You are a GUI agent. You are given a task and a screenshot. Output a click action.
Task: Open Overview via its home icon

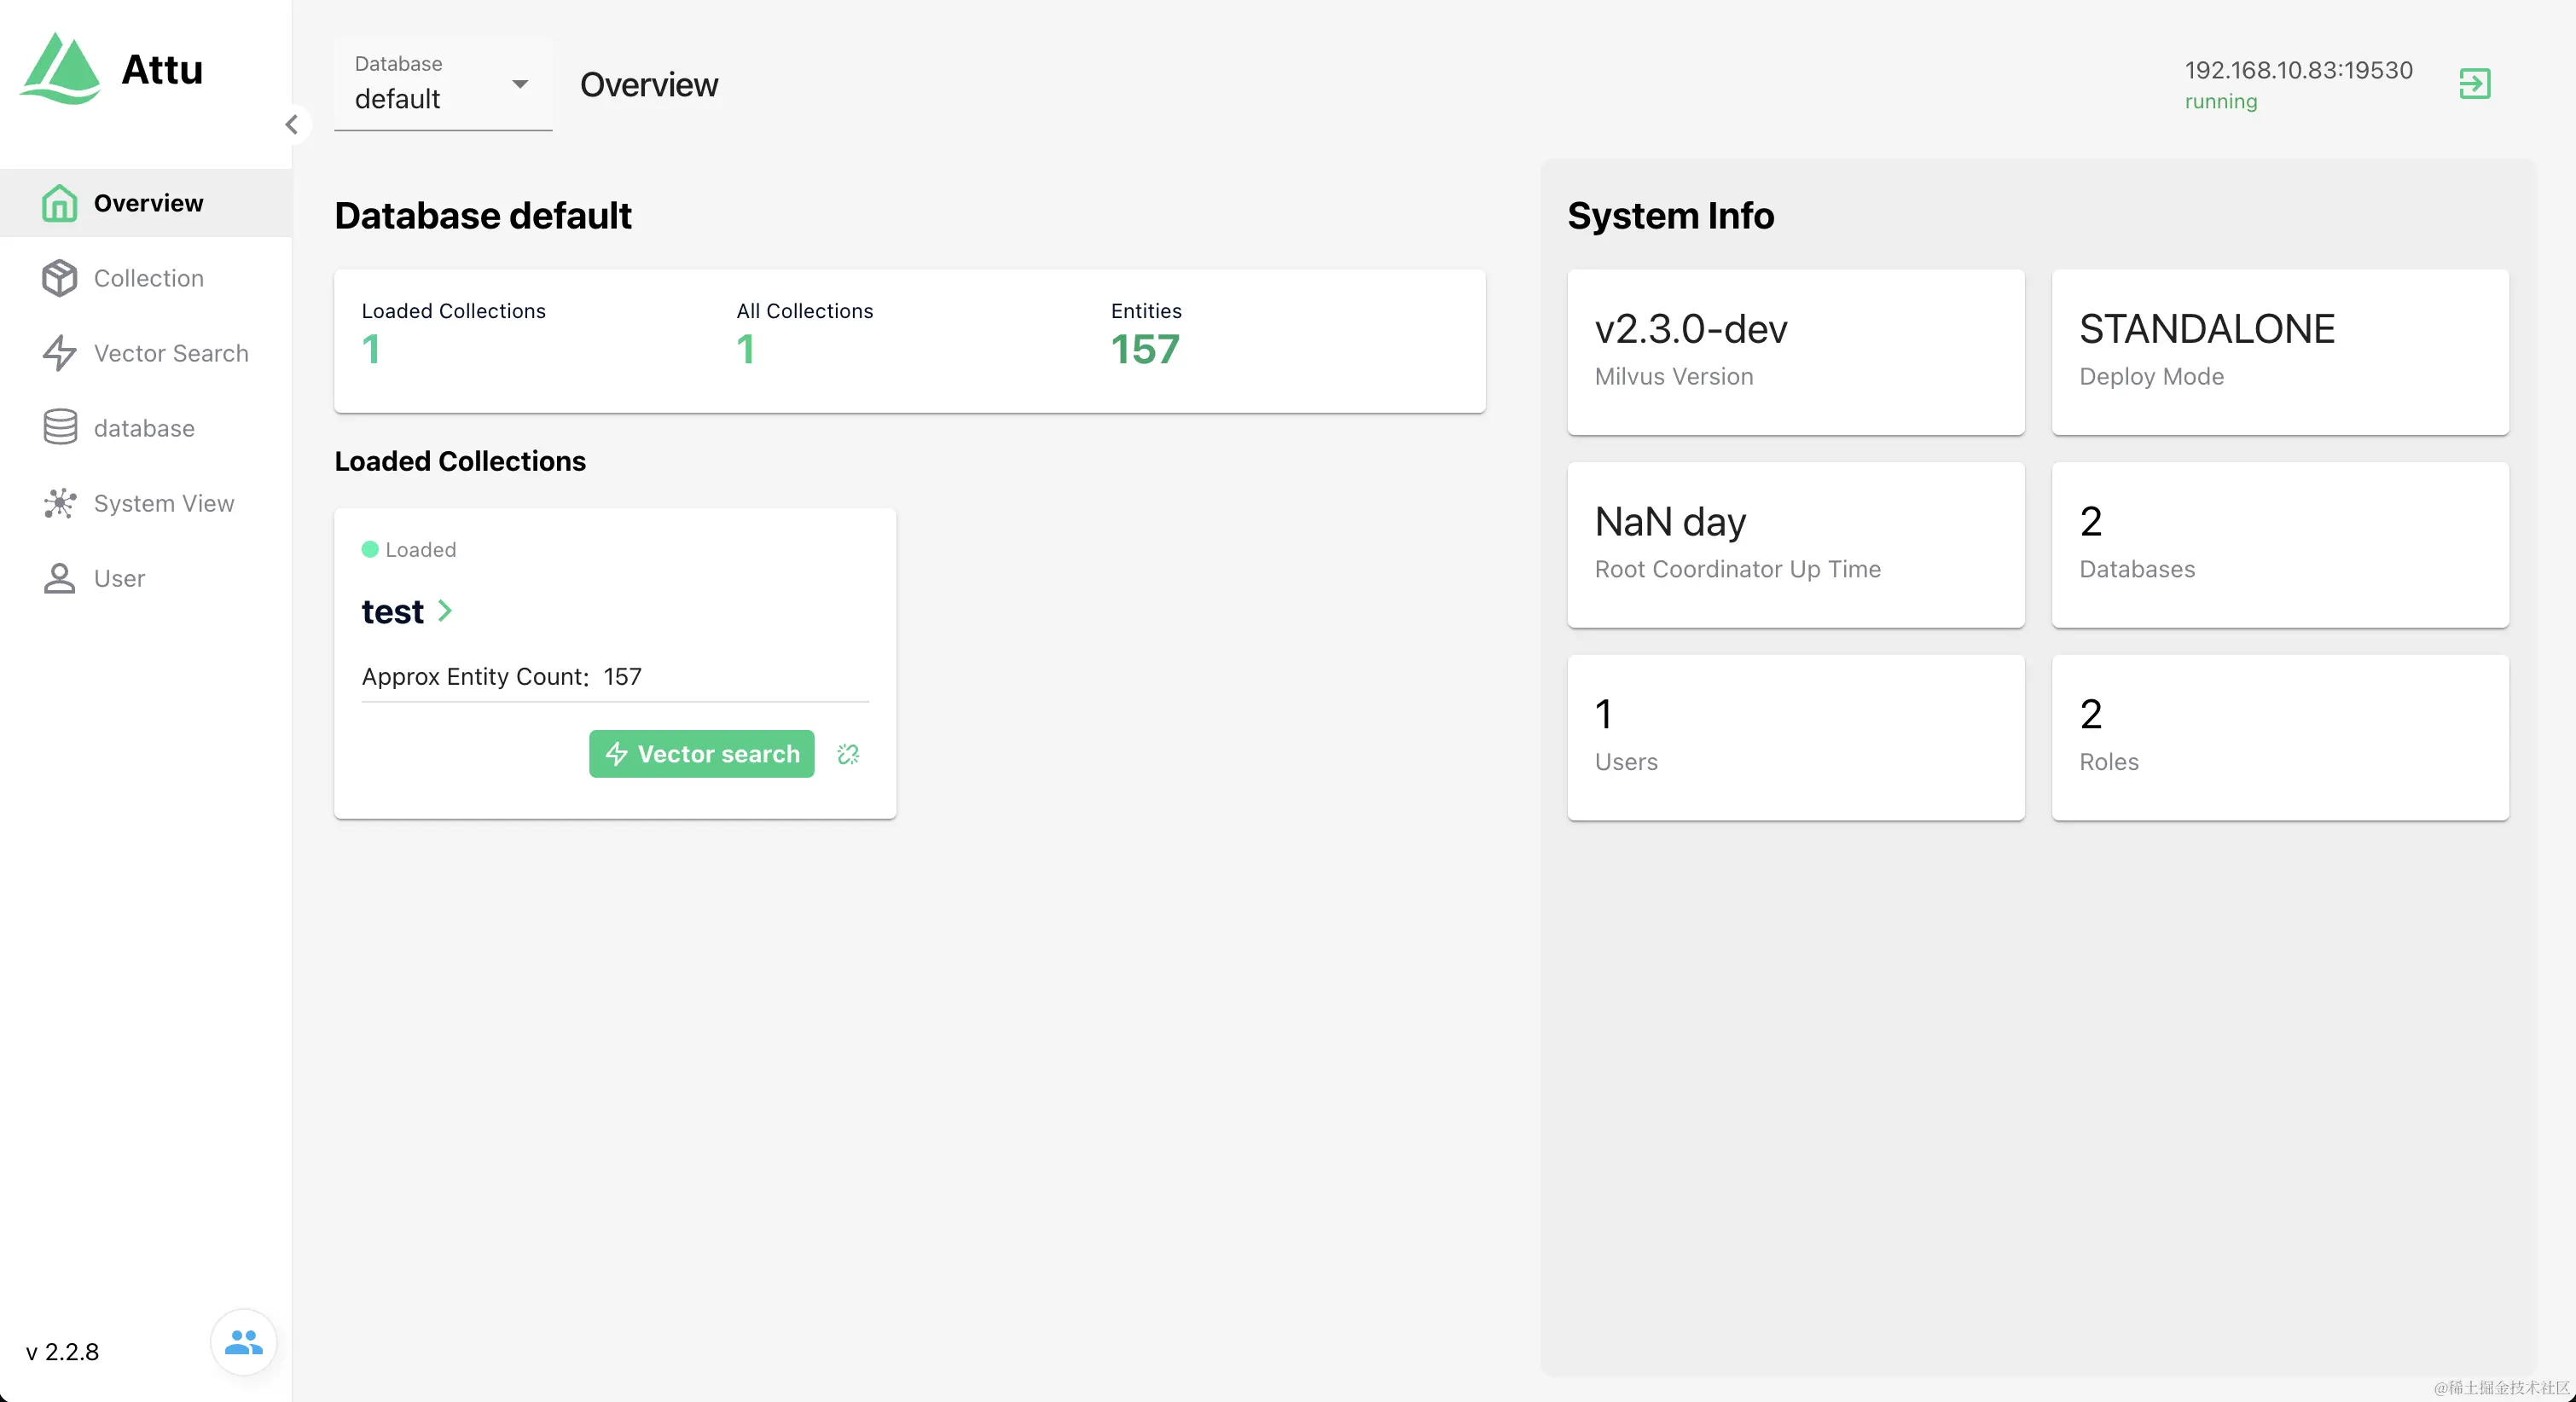point(59,203)
